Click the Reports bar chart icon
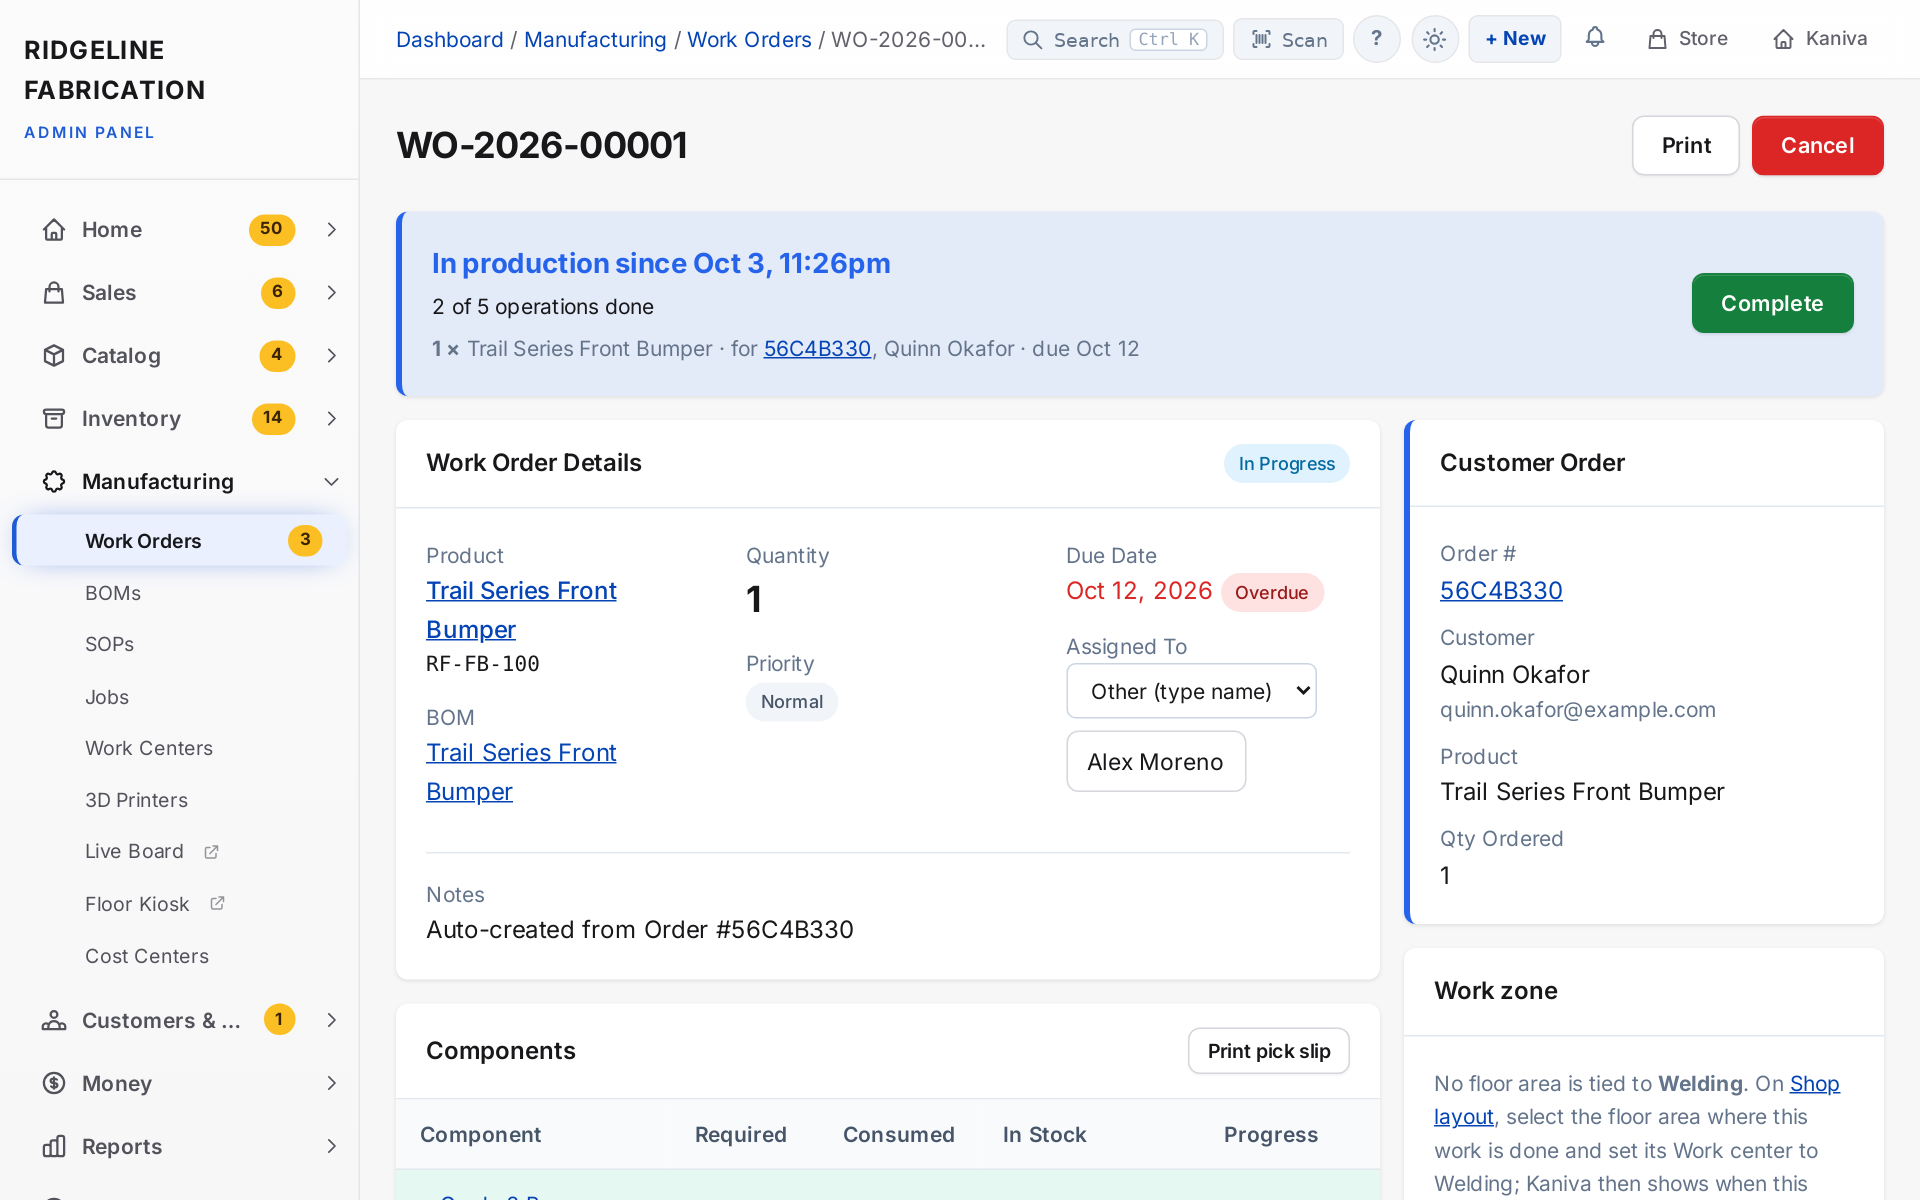1920x1200 pixels. point(54,1146)
